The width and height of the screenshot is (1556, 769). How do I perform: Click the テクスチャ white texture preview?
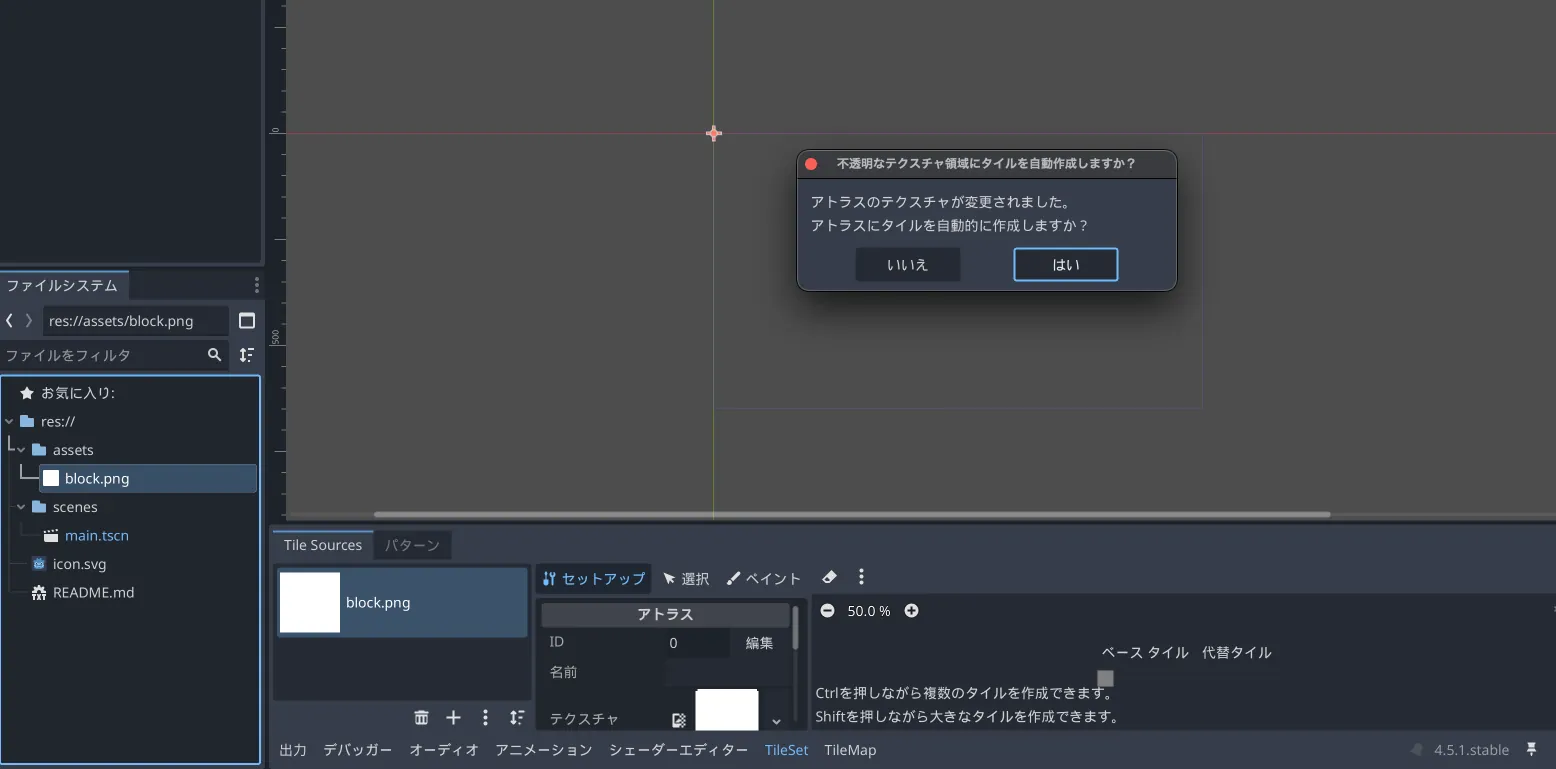[727, 709]
